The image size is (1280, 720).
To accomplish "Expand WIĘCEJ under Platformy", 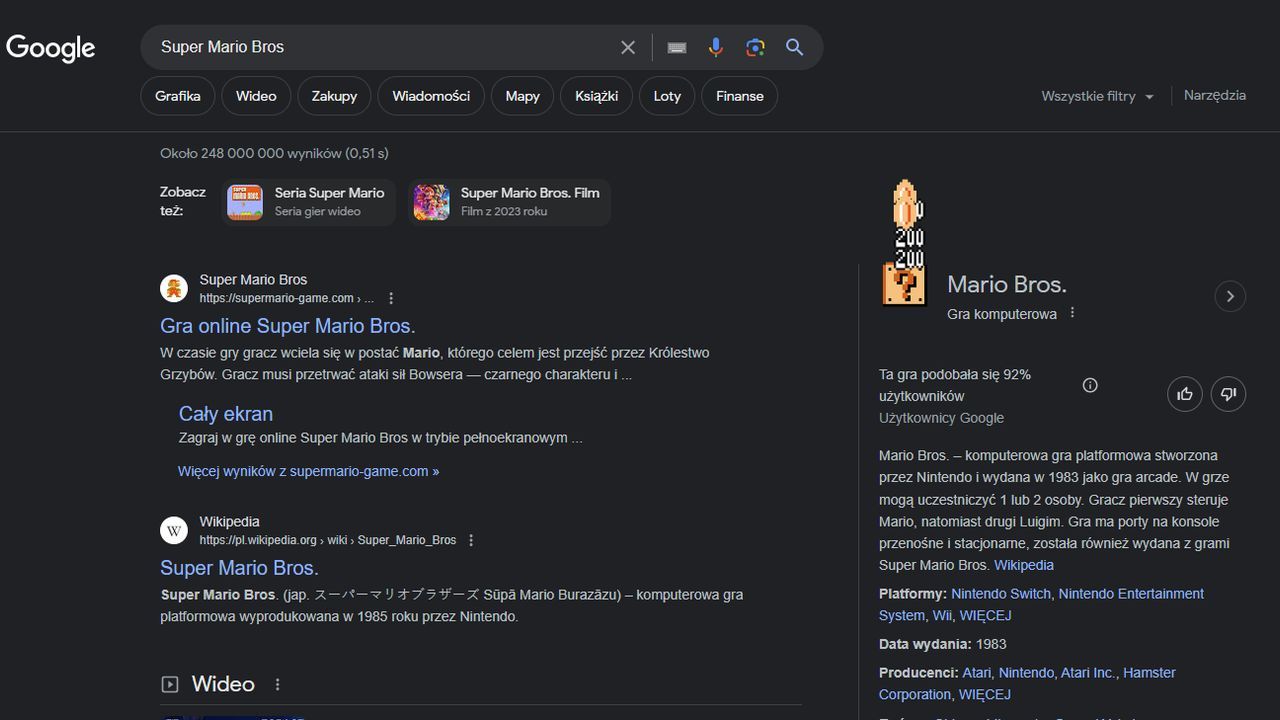I will 985,615.
